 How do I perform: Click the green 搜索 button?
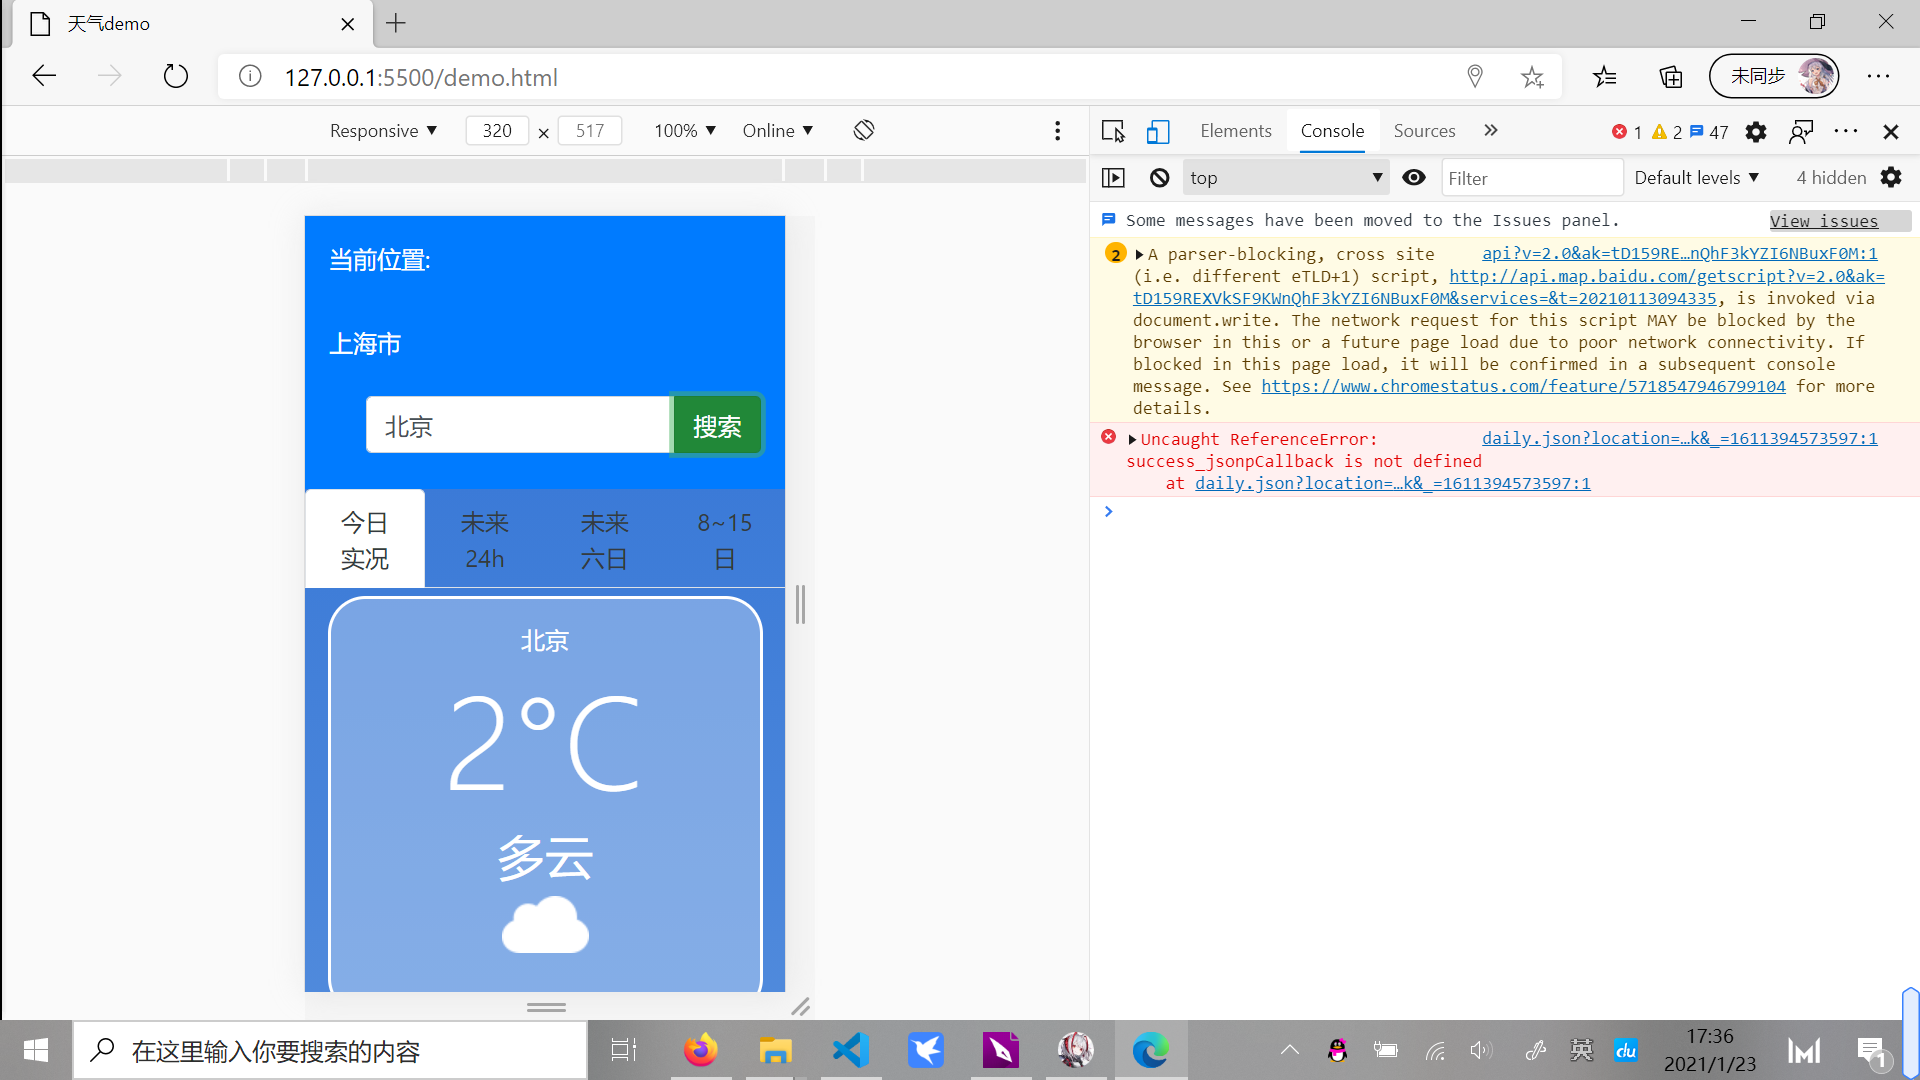(x=717, y=426)
